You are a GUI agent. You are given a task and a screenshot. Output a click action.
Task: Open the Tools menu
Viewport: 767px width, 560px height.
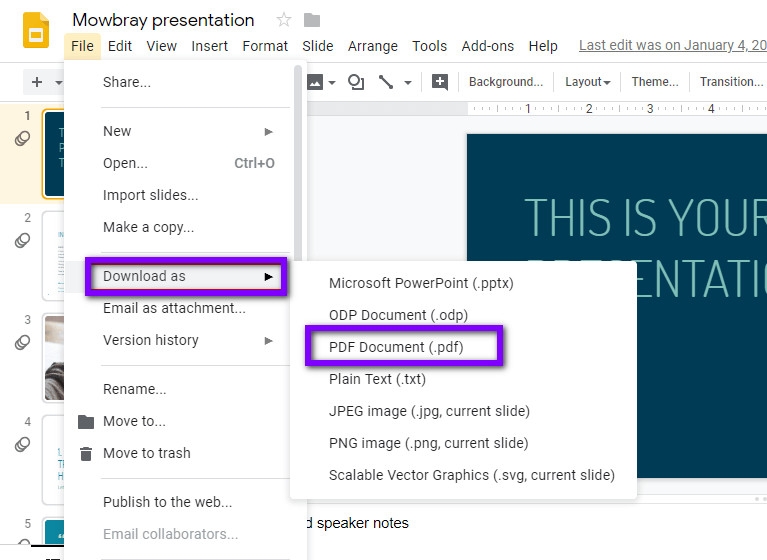coord(429,46)
